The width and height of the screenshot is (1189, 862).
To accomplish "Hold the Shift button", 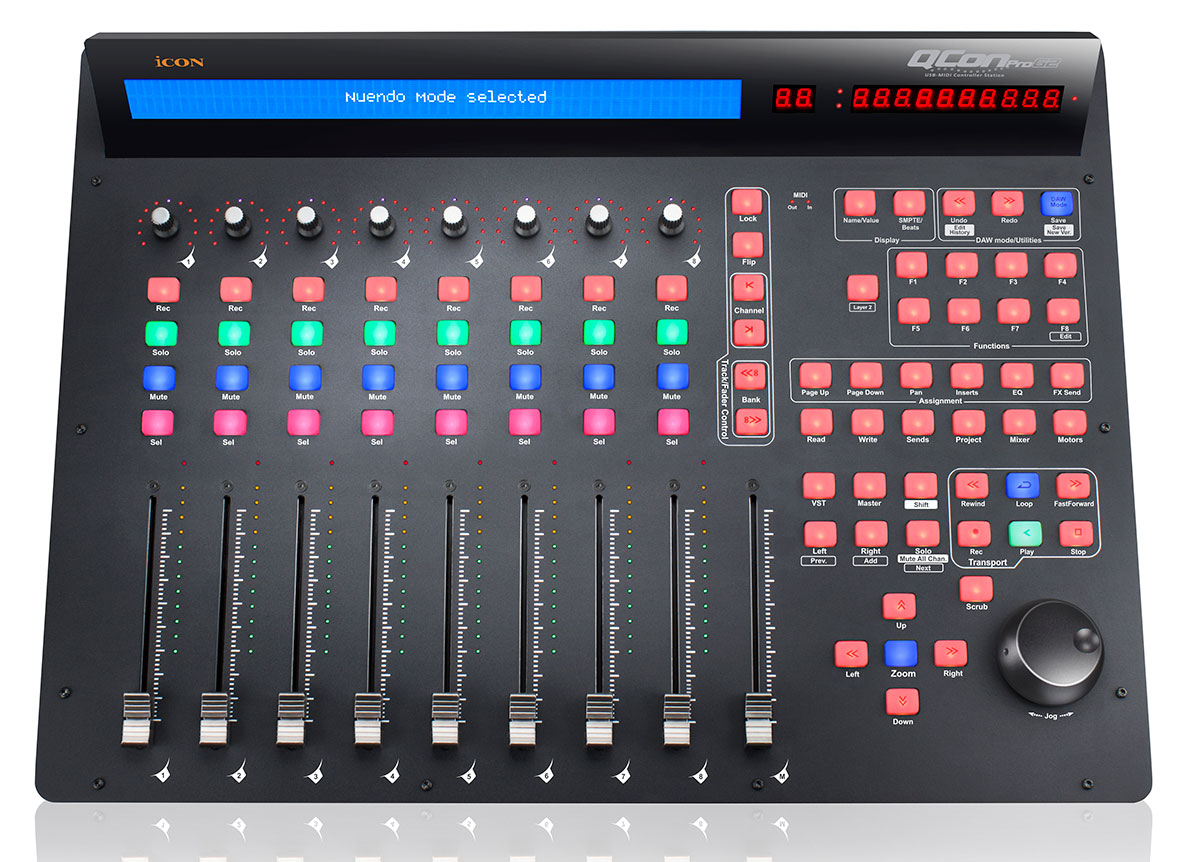I will tap(921, 485).
